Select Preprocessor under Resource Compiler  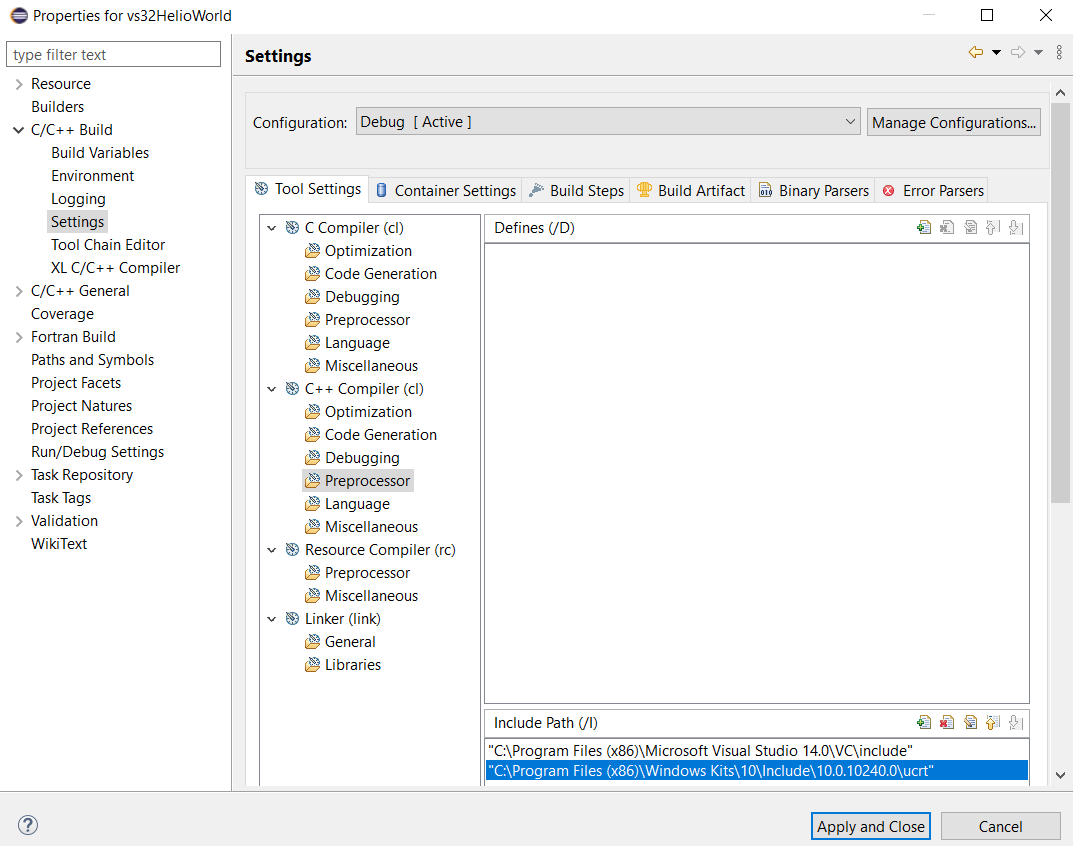(x=367, y=572)
